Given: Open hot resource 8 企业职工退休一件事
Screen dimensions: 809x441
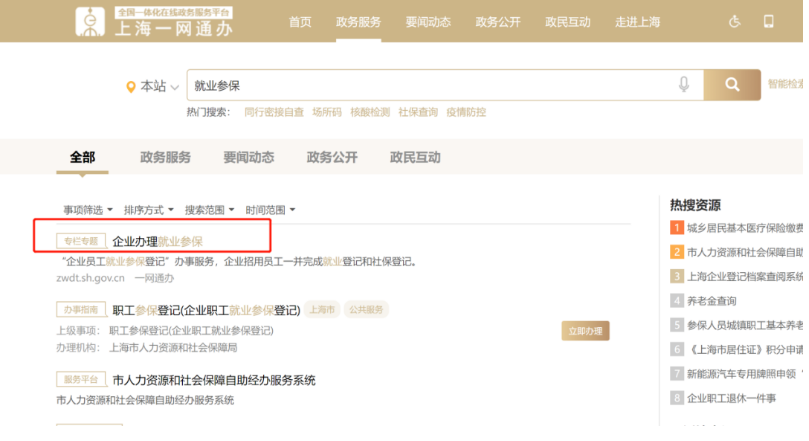Looking at the screenshot, I should coord(723,398).
